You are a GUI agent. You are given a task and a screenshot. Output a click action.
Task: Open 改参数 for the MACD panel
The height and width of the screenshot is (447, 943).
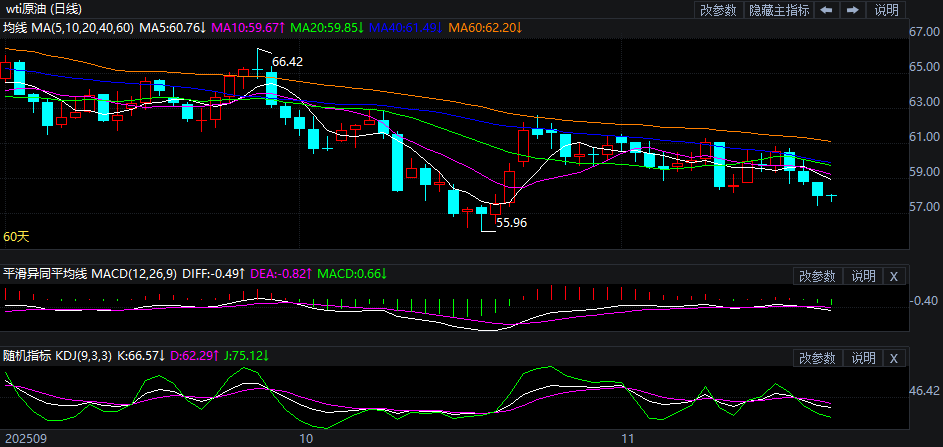point(817,276)
